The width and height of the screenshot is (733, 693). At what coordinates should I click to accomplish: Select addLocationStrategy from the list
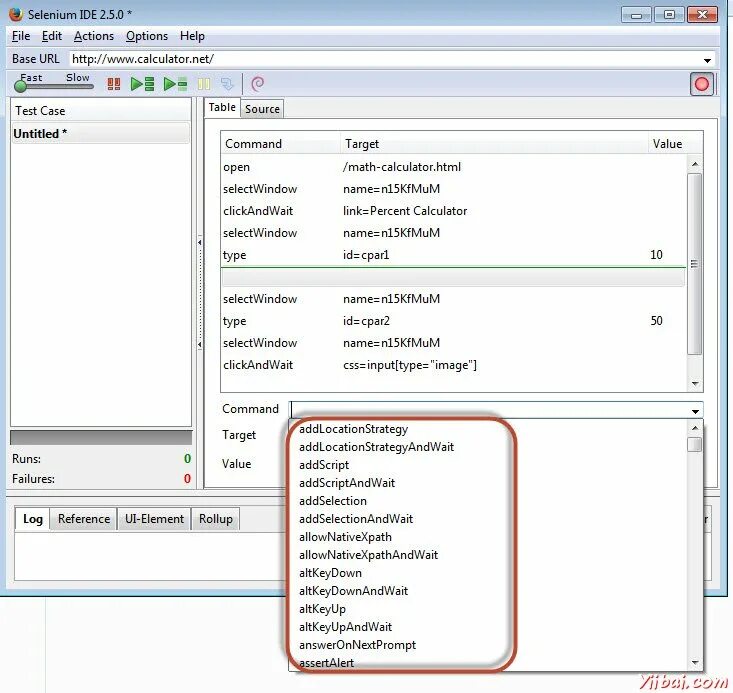click(x=353, y=429)
